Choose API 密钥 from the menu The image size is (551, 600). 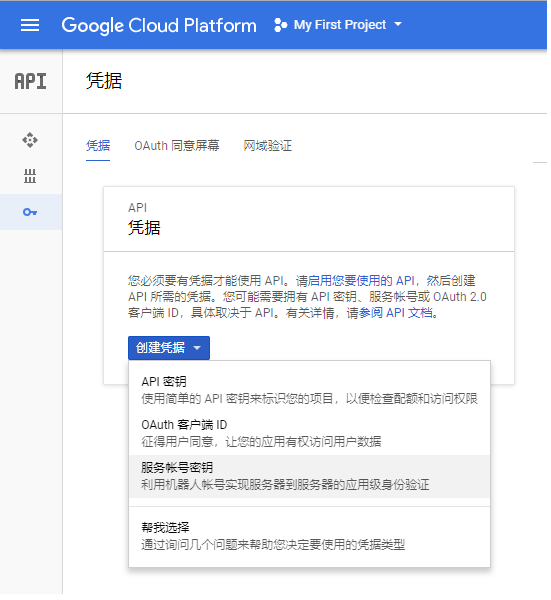[x=310, y=390]
